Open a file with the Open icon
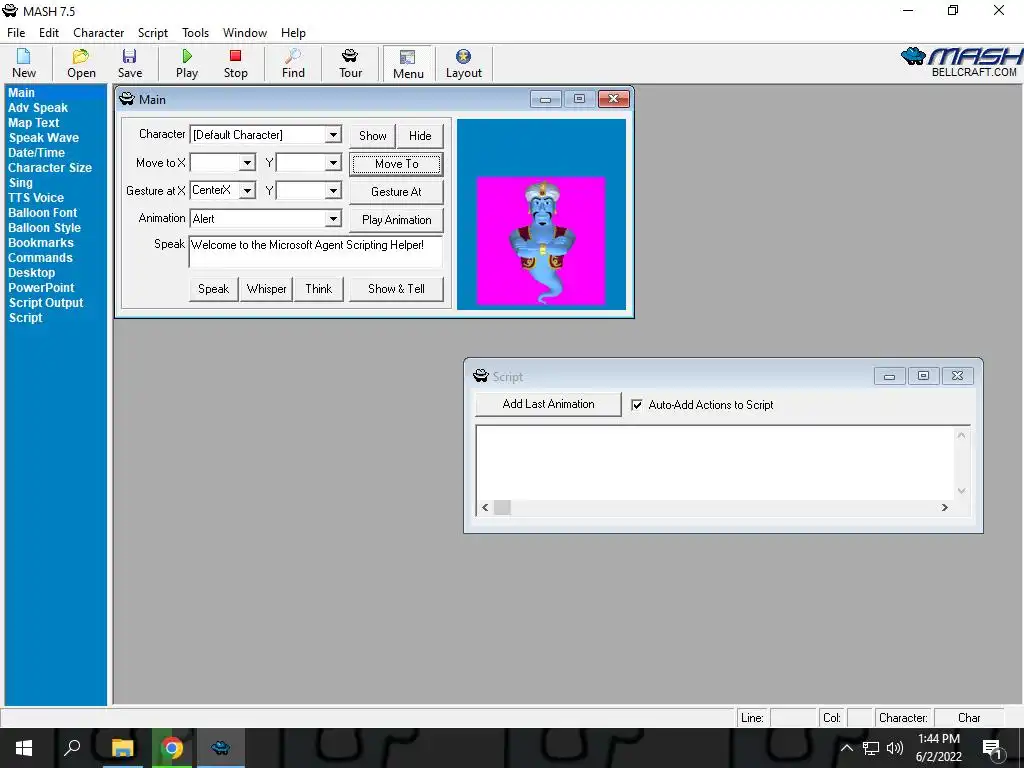Viewport: 1024px width, 768px height. coord(81,63)
